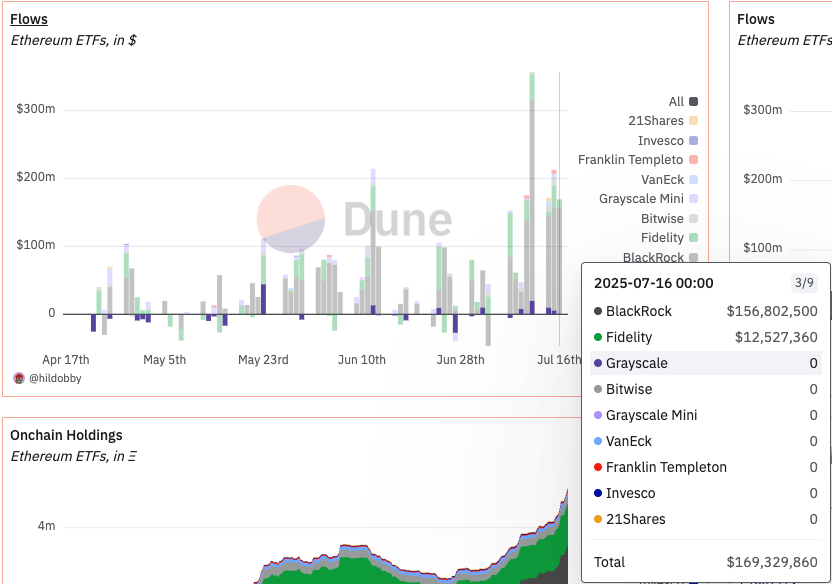Image resolution: width=832 pixels, height=584 pixels.
Task: Click the VanEck tooltip row
Action: [x=706, y=441]
